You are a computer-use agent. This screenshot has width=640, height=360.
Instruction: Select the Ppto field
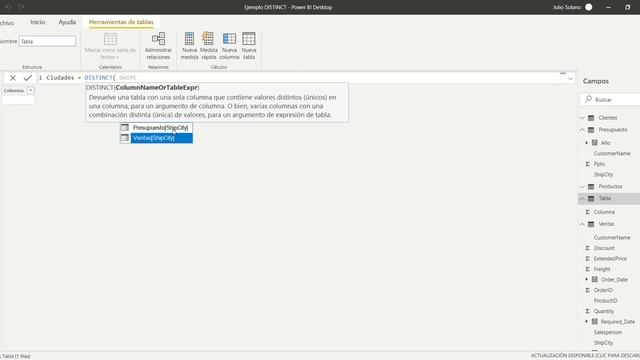coord(599,164)
